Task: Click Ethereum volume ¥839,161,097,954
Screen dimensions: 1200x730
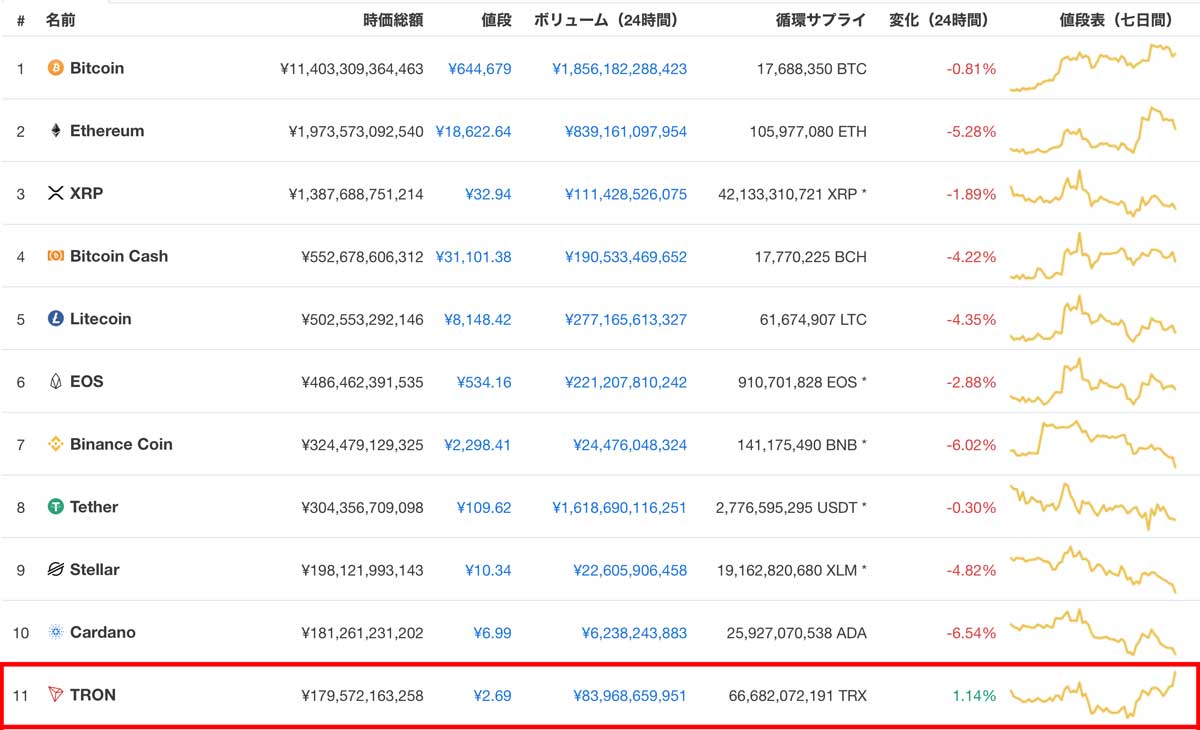Action: 625,131
